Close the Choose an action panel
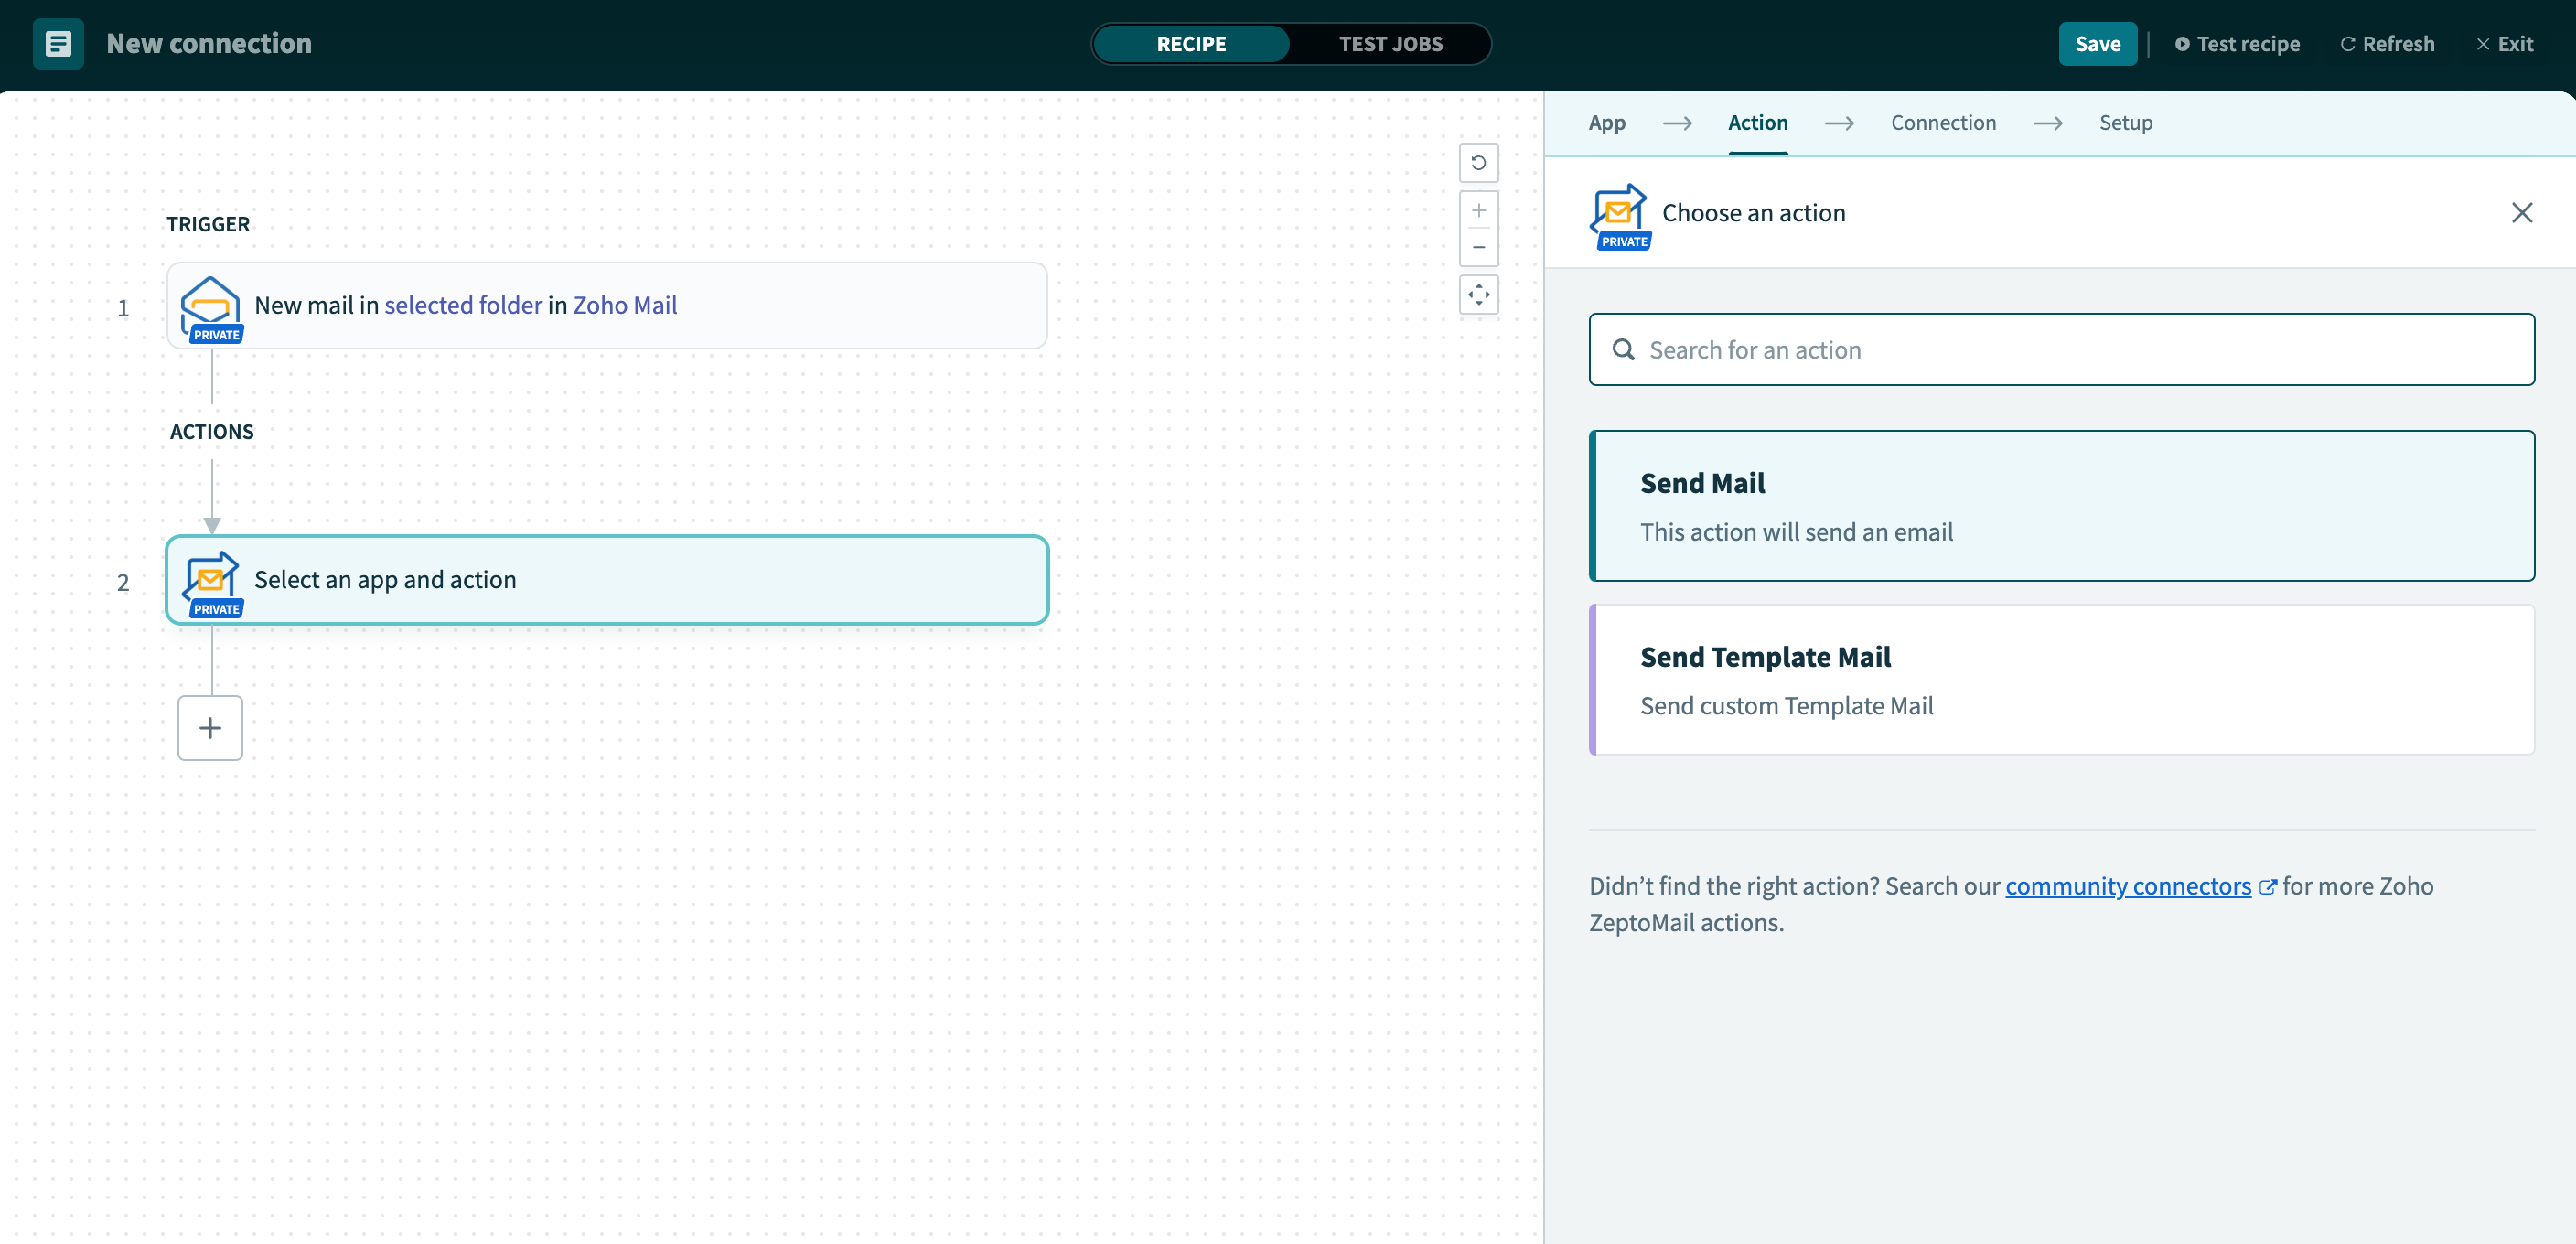This screenshot has width=2576, height=1244. click(x=2521, y=213)
